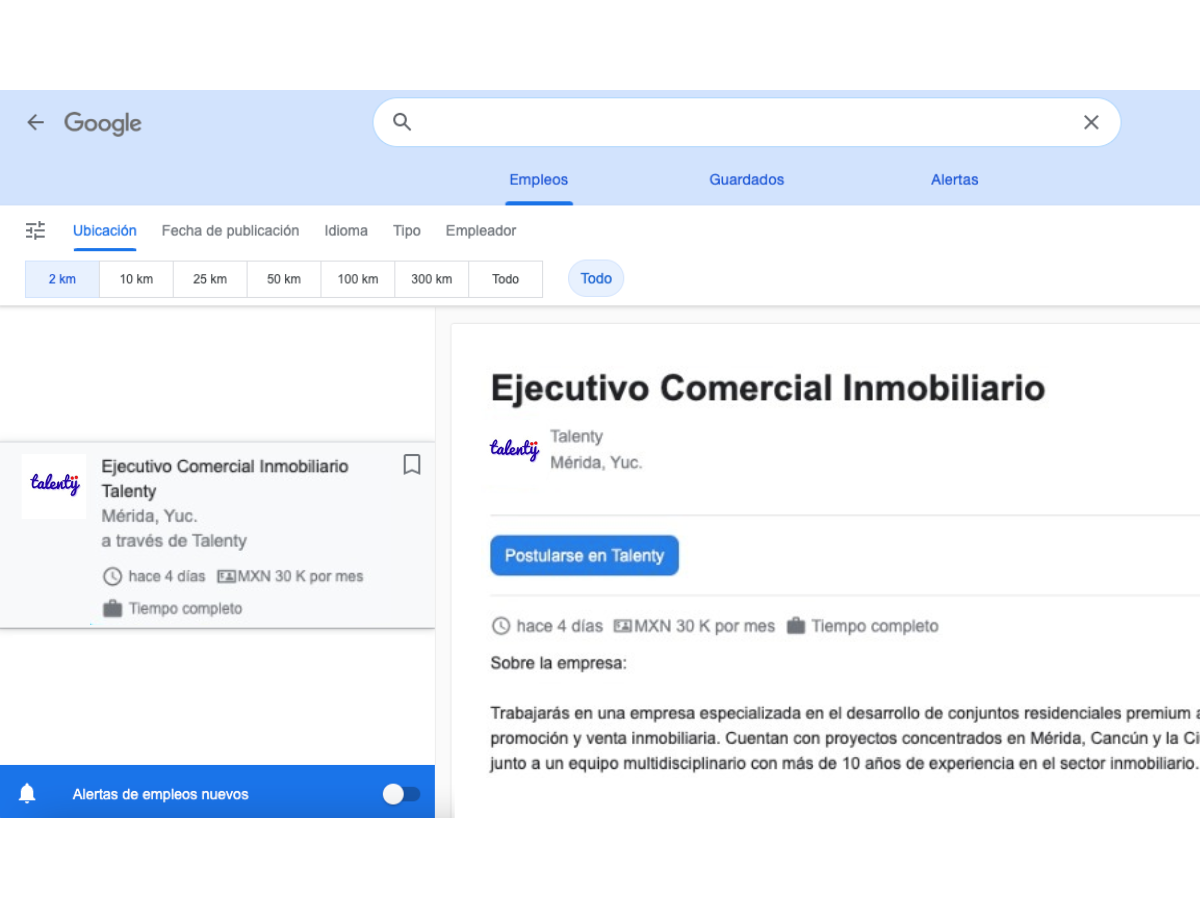Click the Talenty logo in job list
1200x900 pixels.
pyautogui.click(x=54, y=486)
